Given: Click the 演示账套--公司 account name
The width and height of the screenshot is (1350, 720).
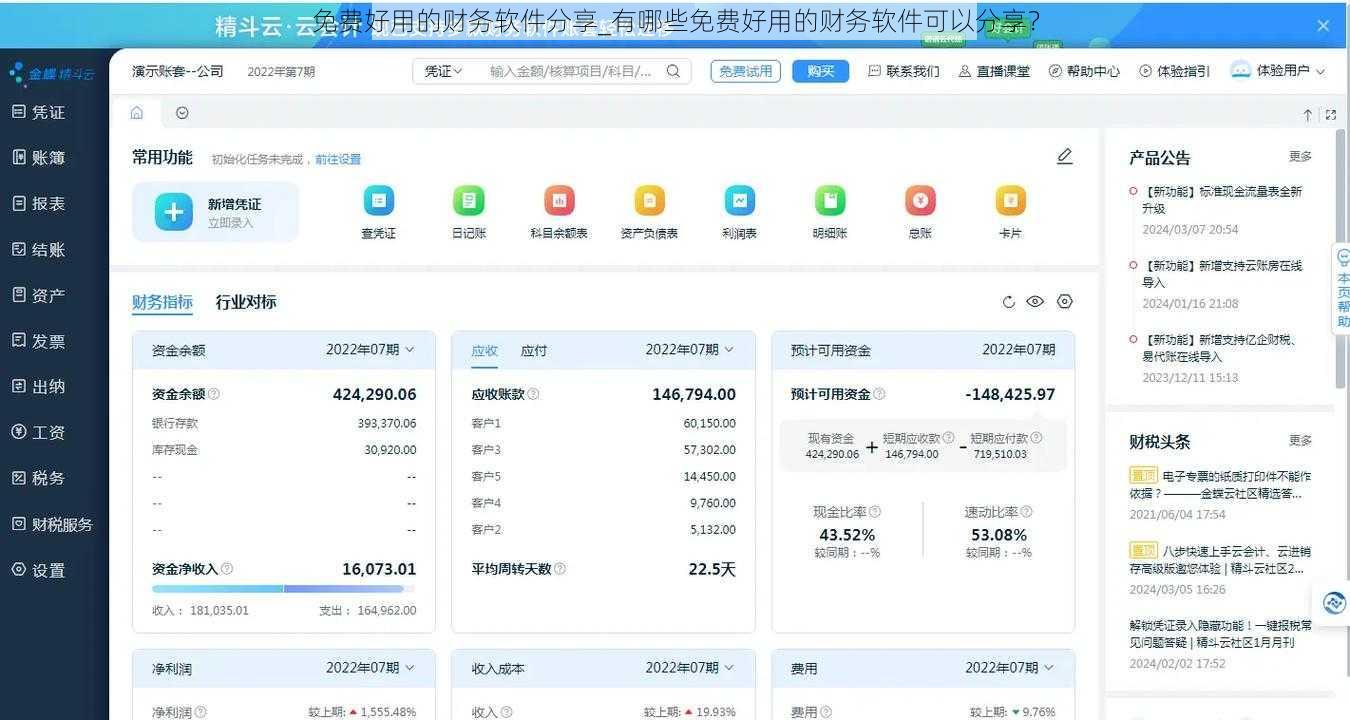Looking at the screenshot, I should (x=178, y=71).
